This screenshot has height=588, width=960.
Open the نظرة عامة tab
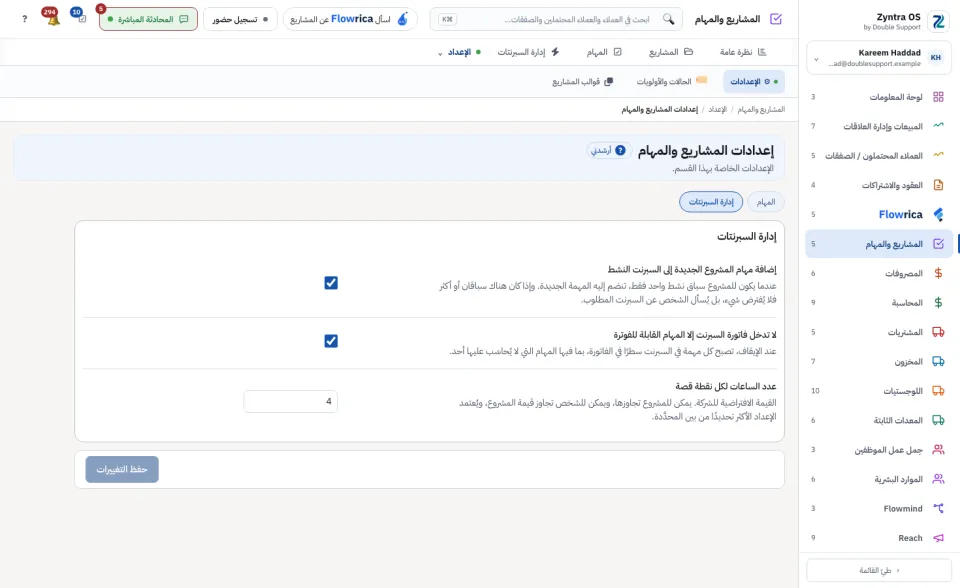(743, 52)
